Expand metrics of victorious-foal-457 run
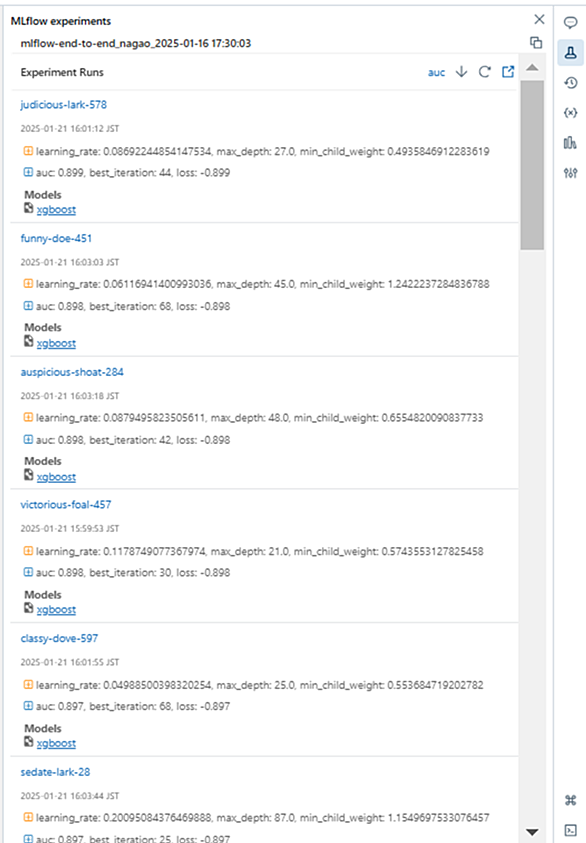586x843 pixels. [28, 573]
